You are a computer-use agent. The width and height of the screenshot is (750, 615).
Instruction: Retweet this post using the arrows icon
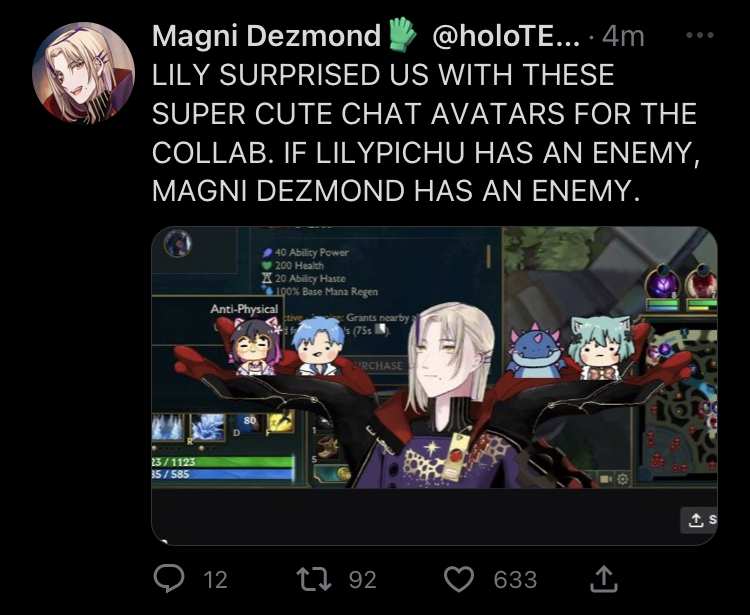pos(314,579)
